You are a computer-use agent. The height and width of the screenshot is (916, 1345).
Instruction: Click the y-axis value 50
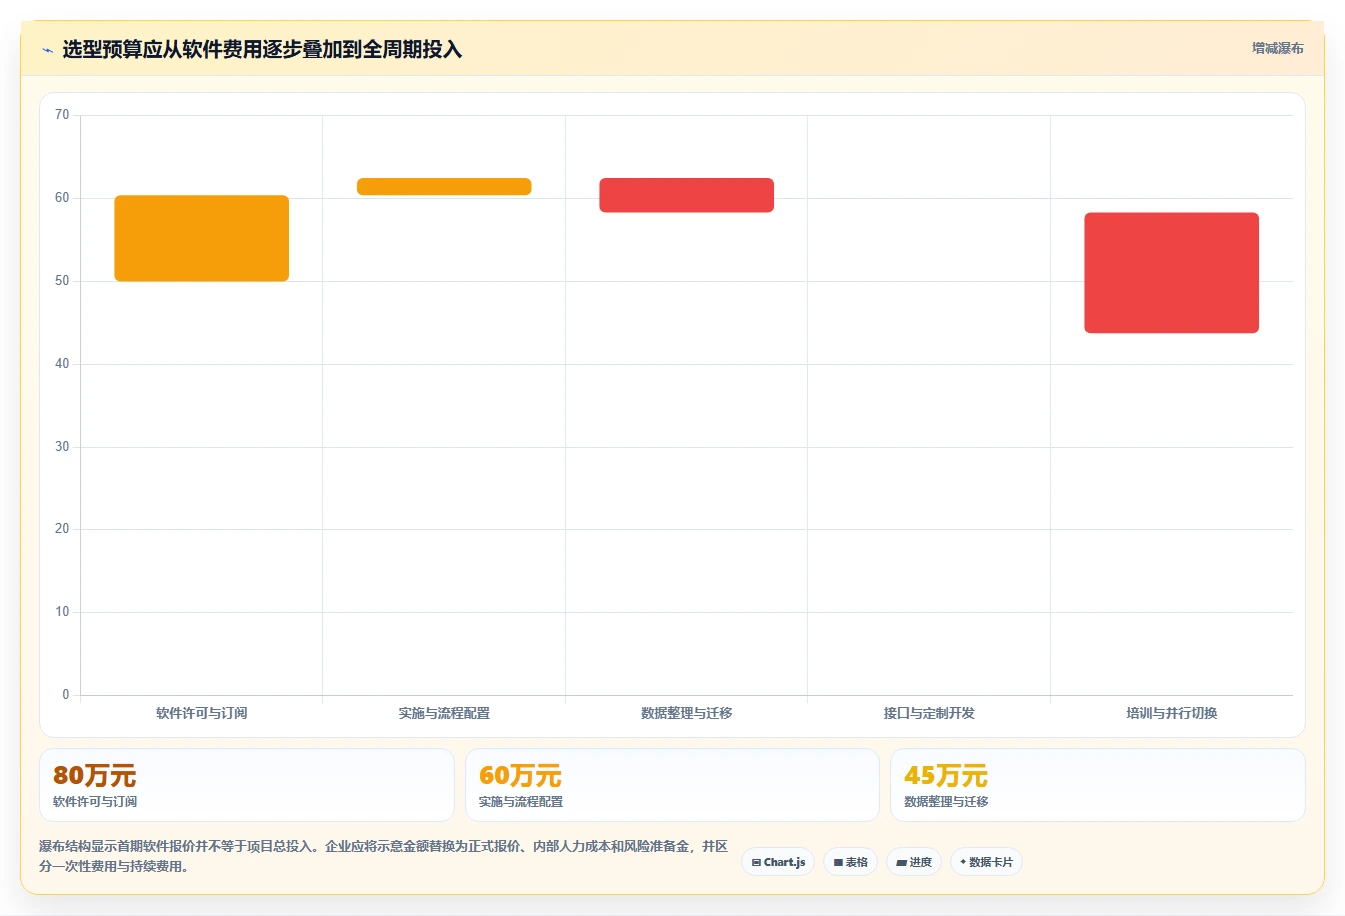pos(62,281)
